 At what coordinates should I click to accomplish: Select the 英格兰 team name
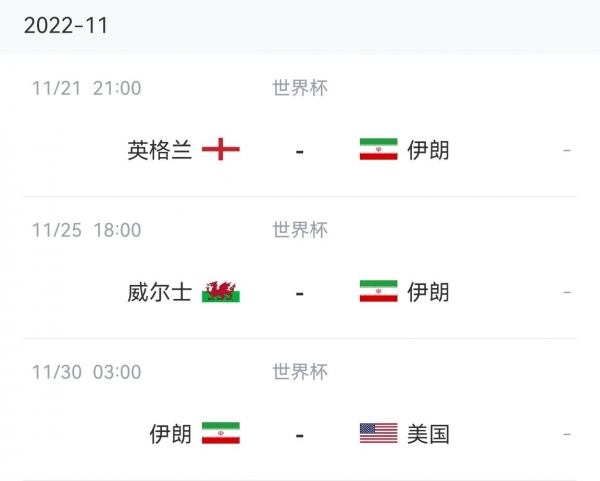coord(159,150)
